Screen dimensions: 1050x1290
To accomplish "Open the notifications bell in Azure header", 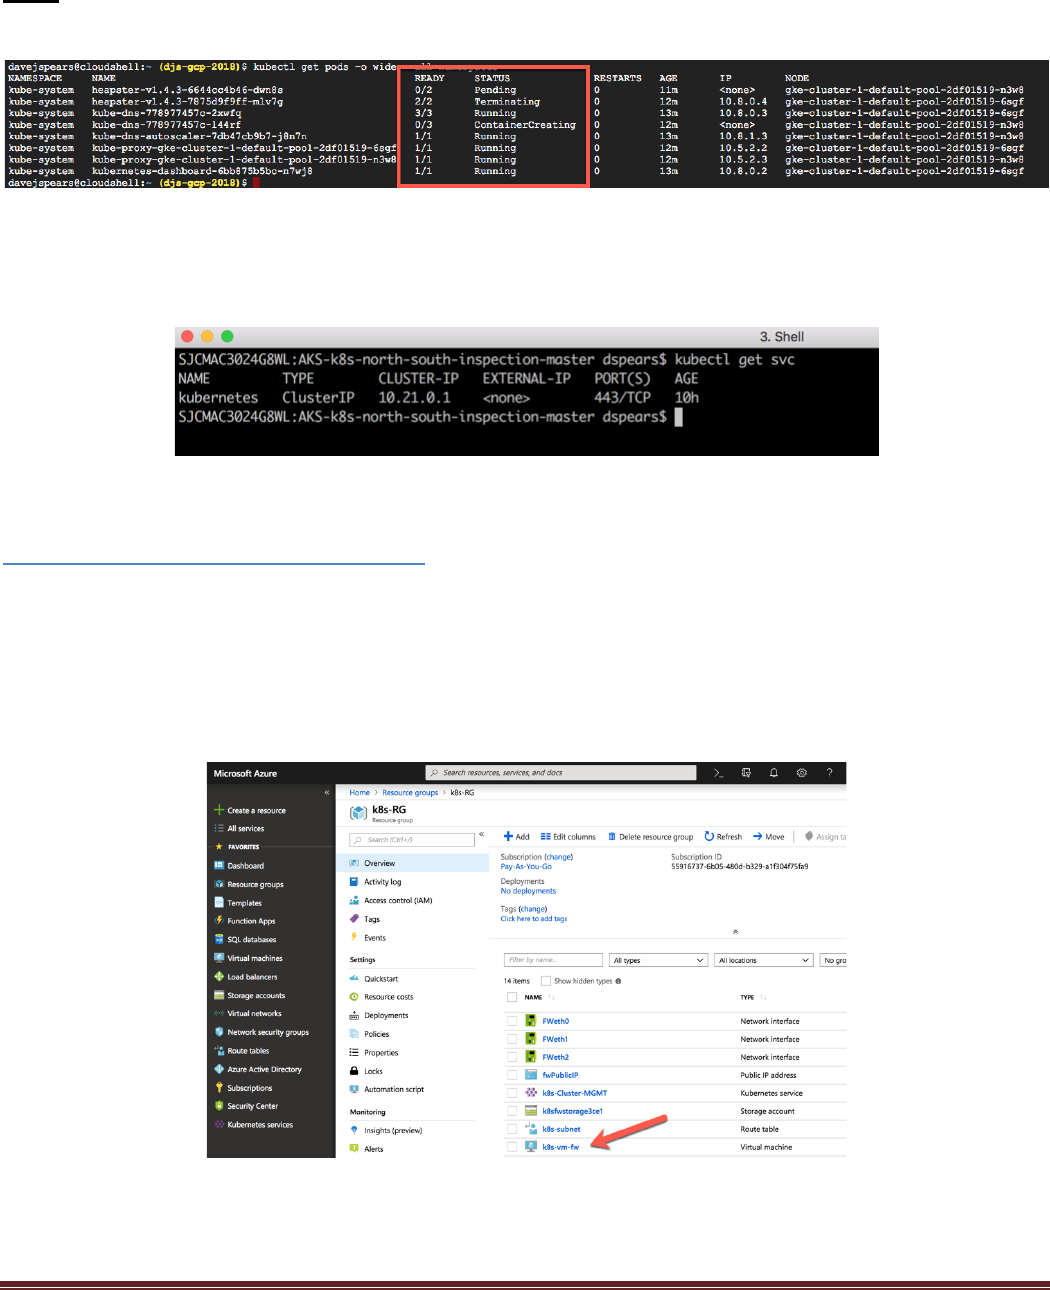I will point(774,773).
